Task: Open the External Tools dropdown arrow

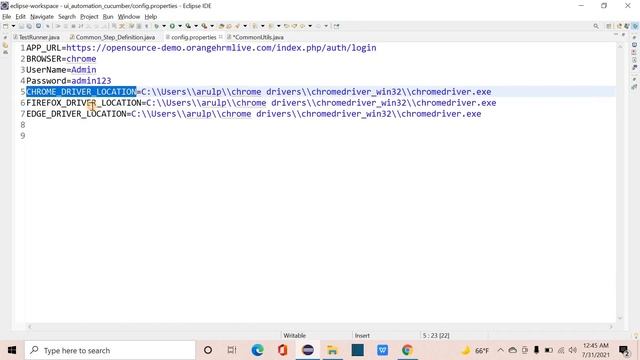Action: pyautogui.click(x=212, y=26)
